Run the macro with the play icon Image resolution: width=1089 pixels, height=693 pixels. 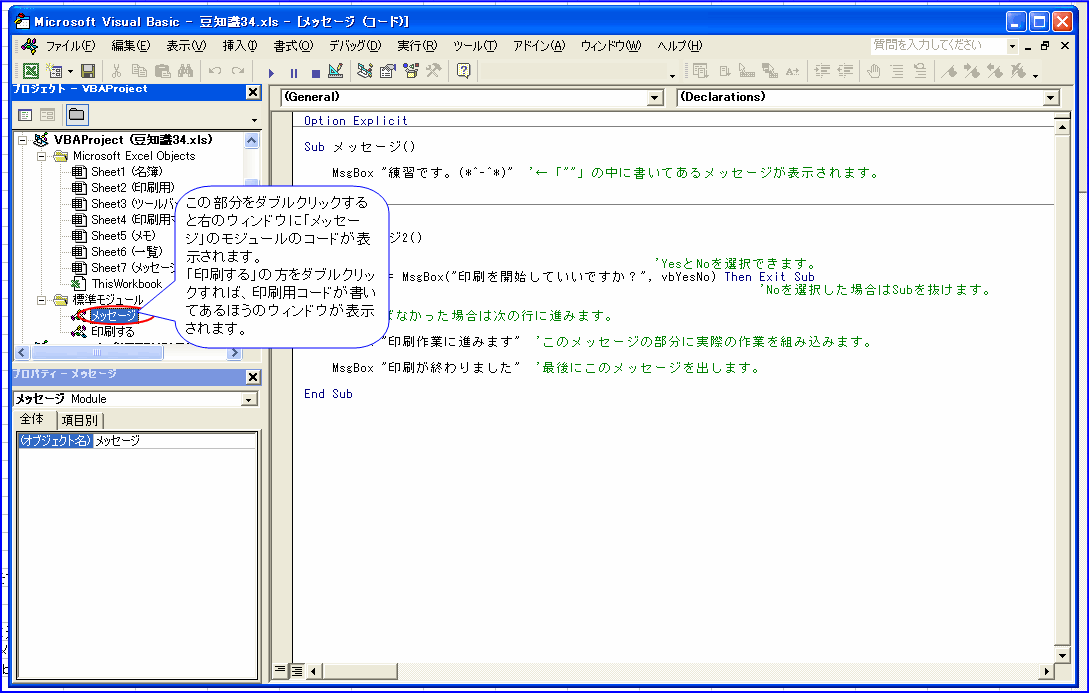click(271, 72)
